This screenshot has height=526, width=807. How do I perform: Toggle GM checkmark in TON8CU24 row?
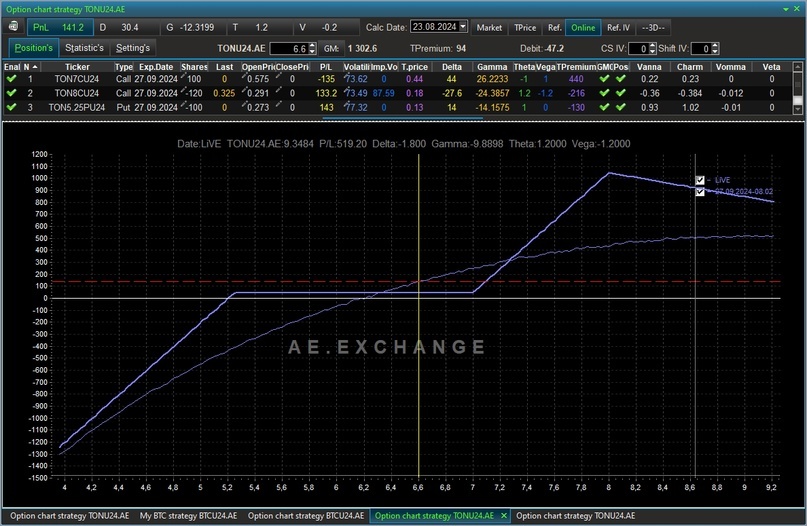coord(604,93)
